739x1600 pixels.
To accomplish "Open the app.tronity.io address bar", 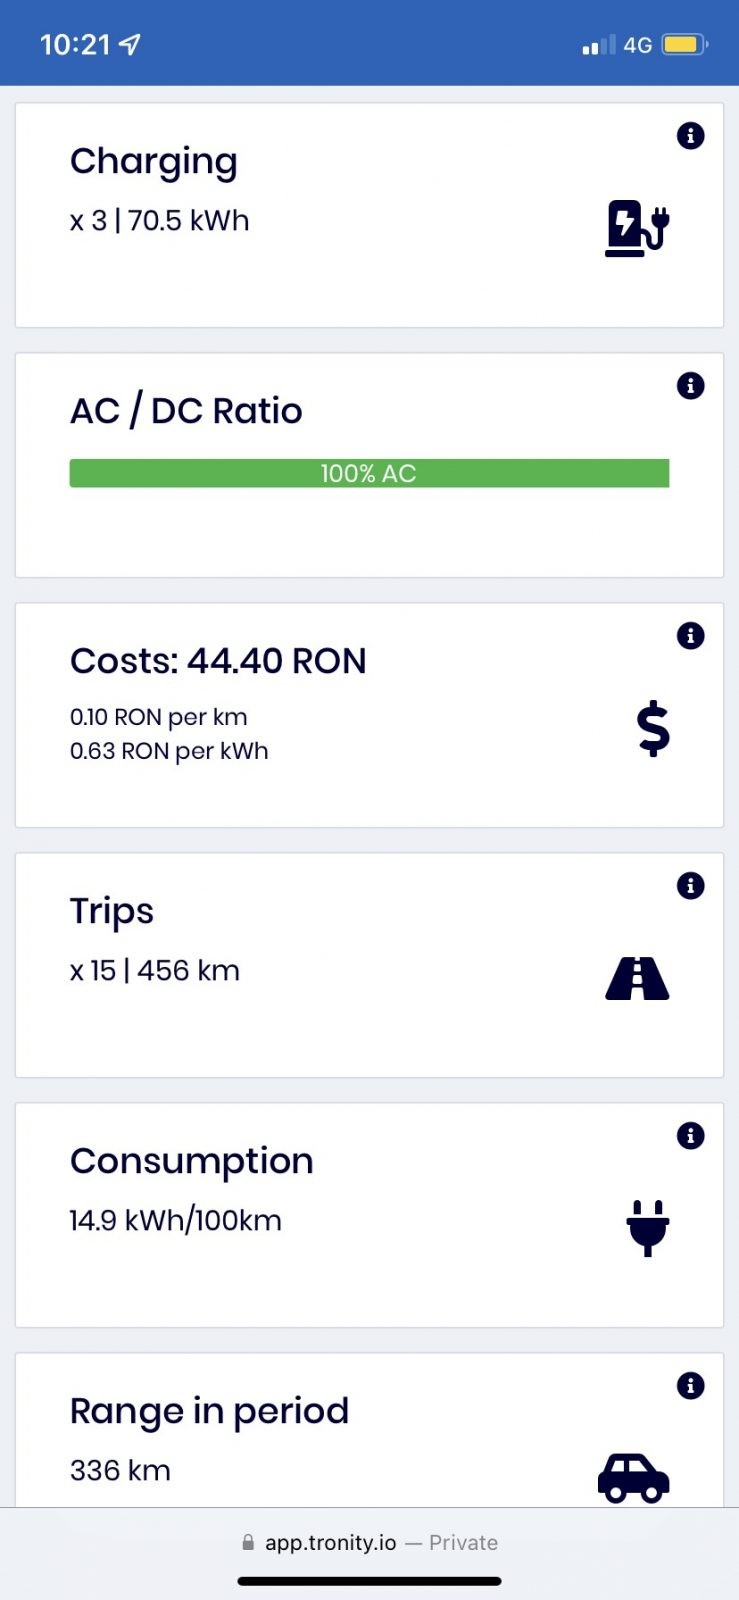I will point(369,1542).
